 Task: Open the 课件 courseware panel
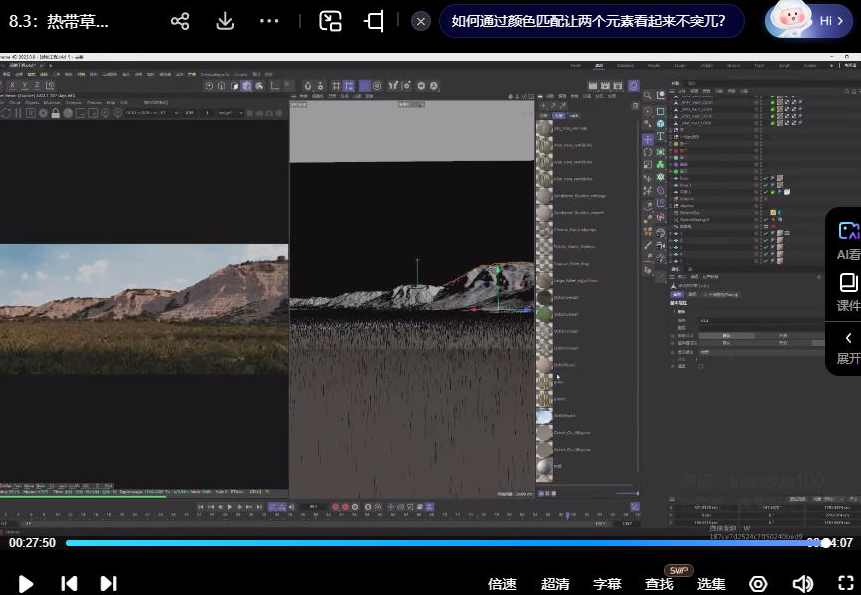click(x=847, y=290)
